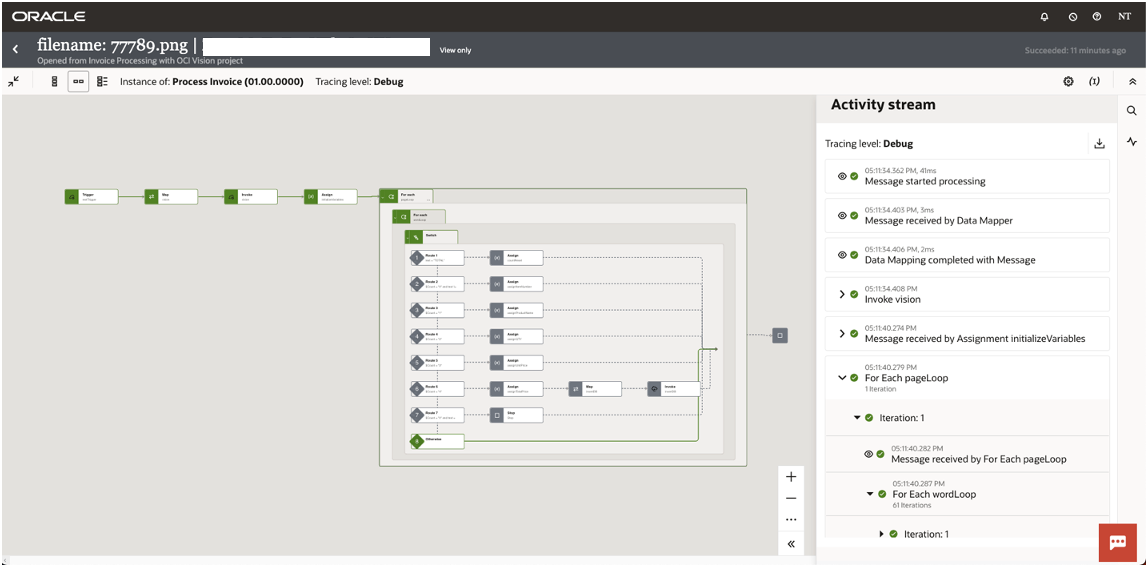View the Message started processing payload
Image resolution: width=1146 pixels, height=566 pixels.
click(842, 177)
